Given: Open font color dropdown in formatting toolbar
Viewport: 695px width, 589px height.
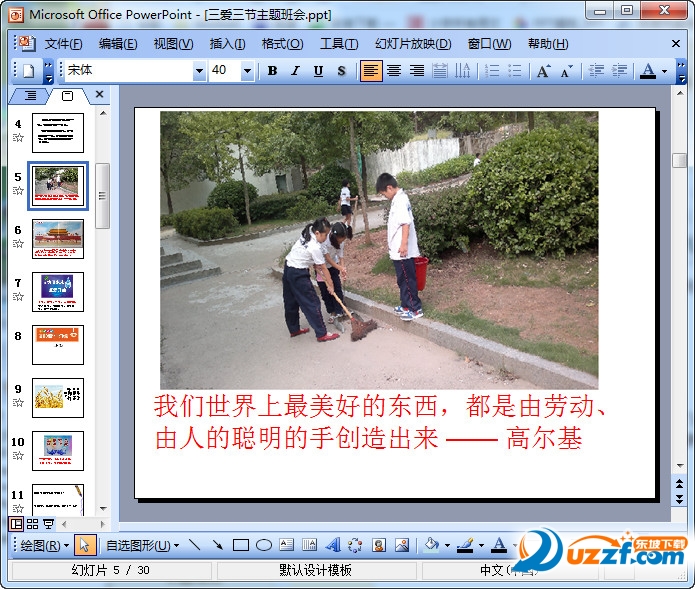Looking at the screenshot, I should (x=664, y=71).
